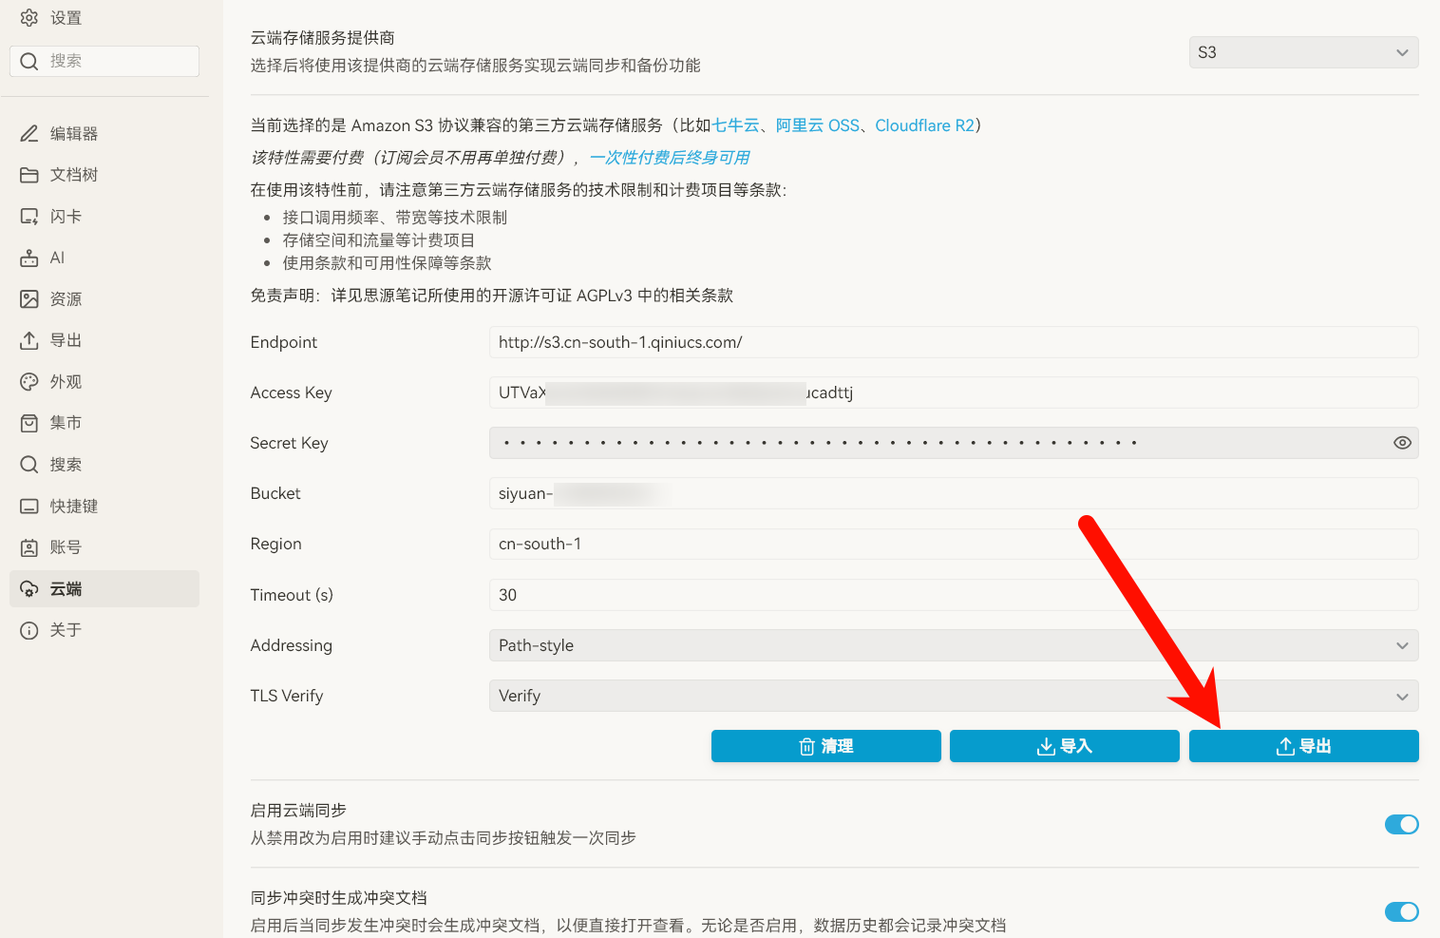The width and height of the screenshot is (1440, 938).
Task: Show the Secret Key with eye icon
Action: 1402,443
